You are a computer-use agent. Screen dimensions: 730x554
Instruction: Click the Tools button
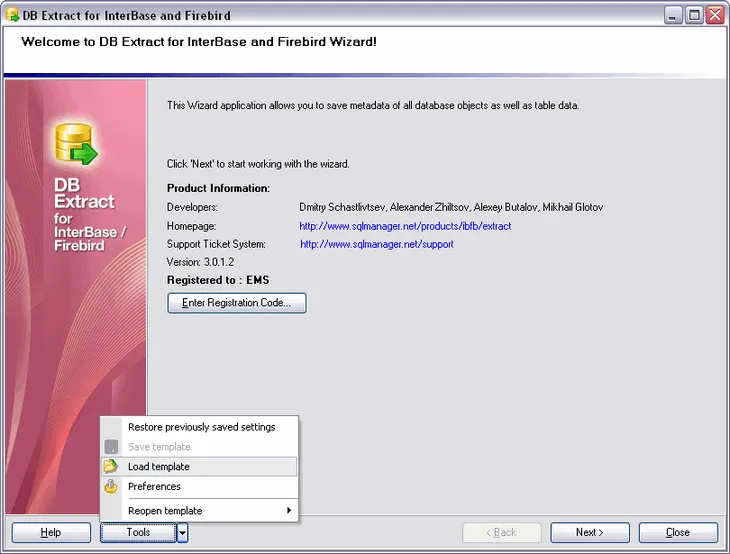click(138, 532)
